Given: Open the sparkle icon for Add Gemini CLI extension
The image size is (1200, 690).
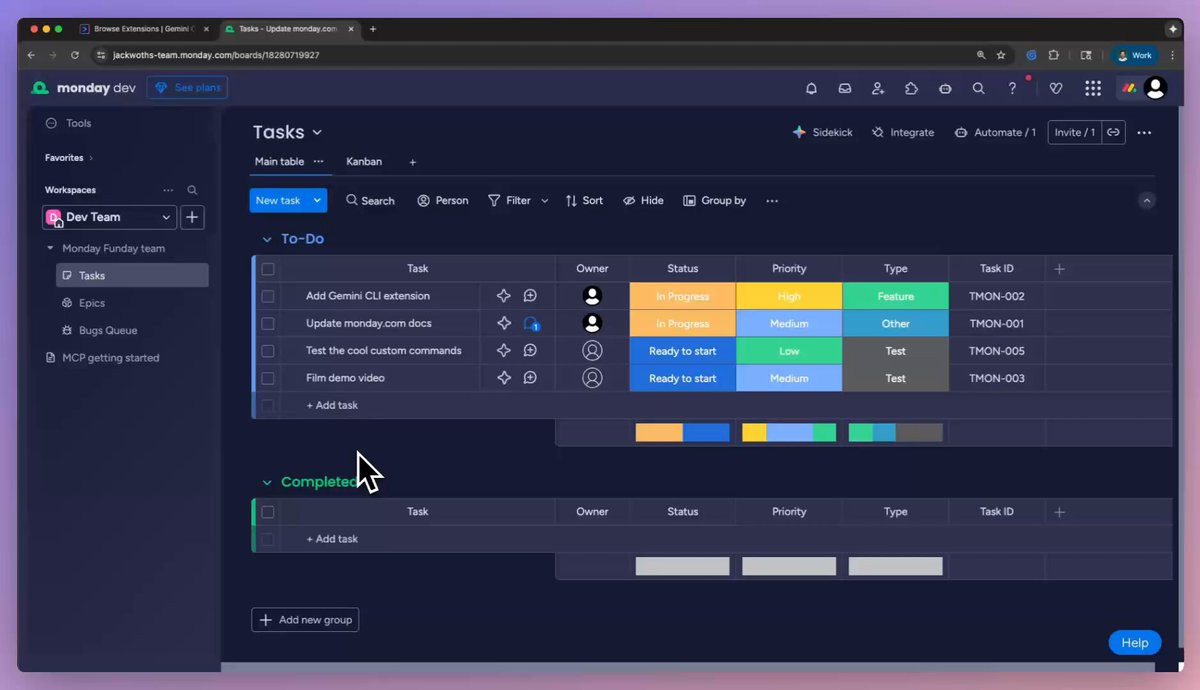Looking at the screenshot, I should point(504,296).
